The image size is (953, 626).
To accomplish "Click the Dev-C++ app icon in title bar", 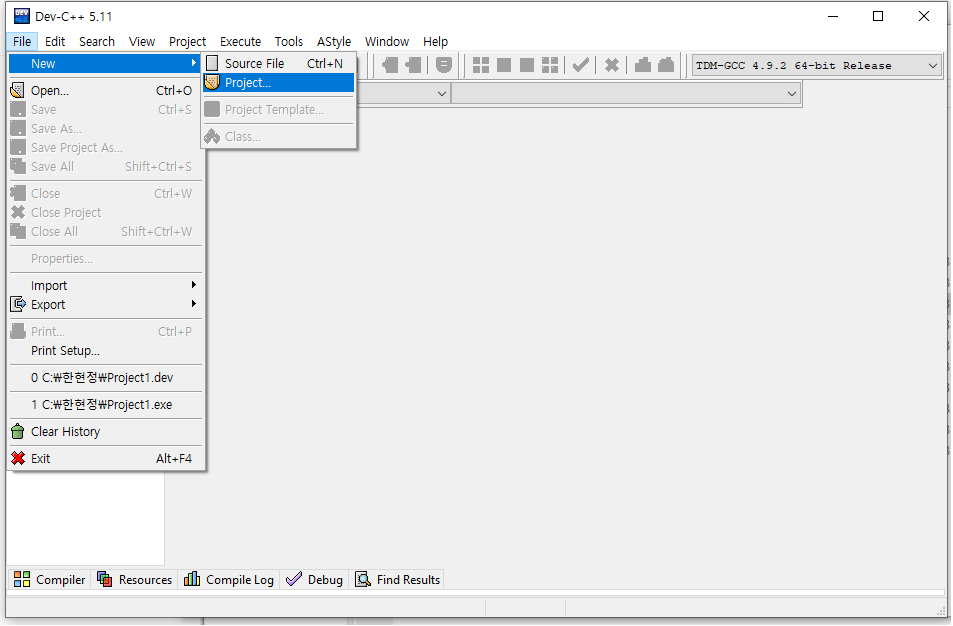I will [x=21, y=16].
